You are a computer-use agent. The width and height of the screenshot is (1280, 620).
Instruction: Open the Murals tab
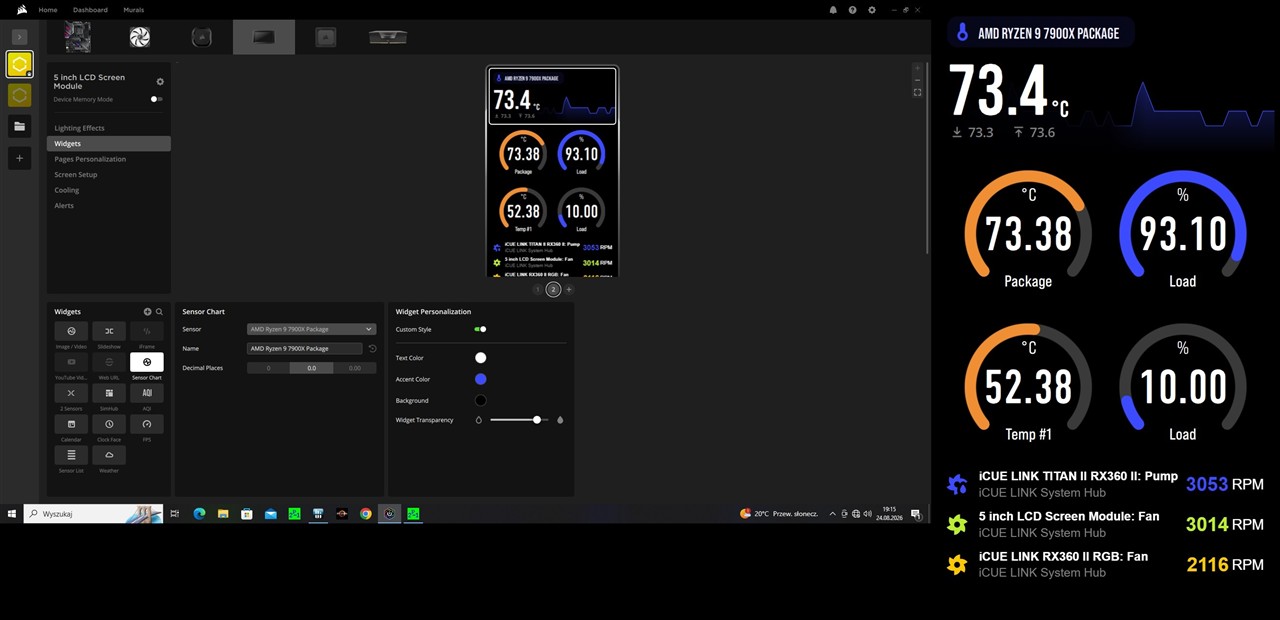pos(133,10)
